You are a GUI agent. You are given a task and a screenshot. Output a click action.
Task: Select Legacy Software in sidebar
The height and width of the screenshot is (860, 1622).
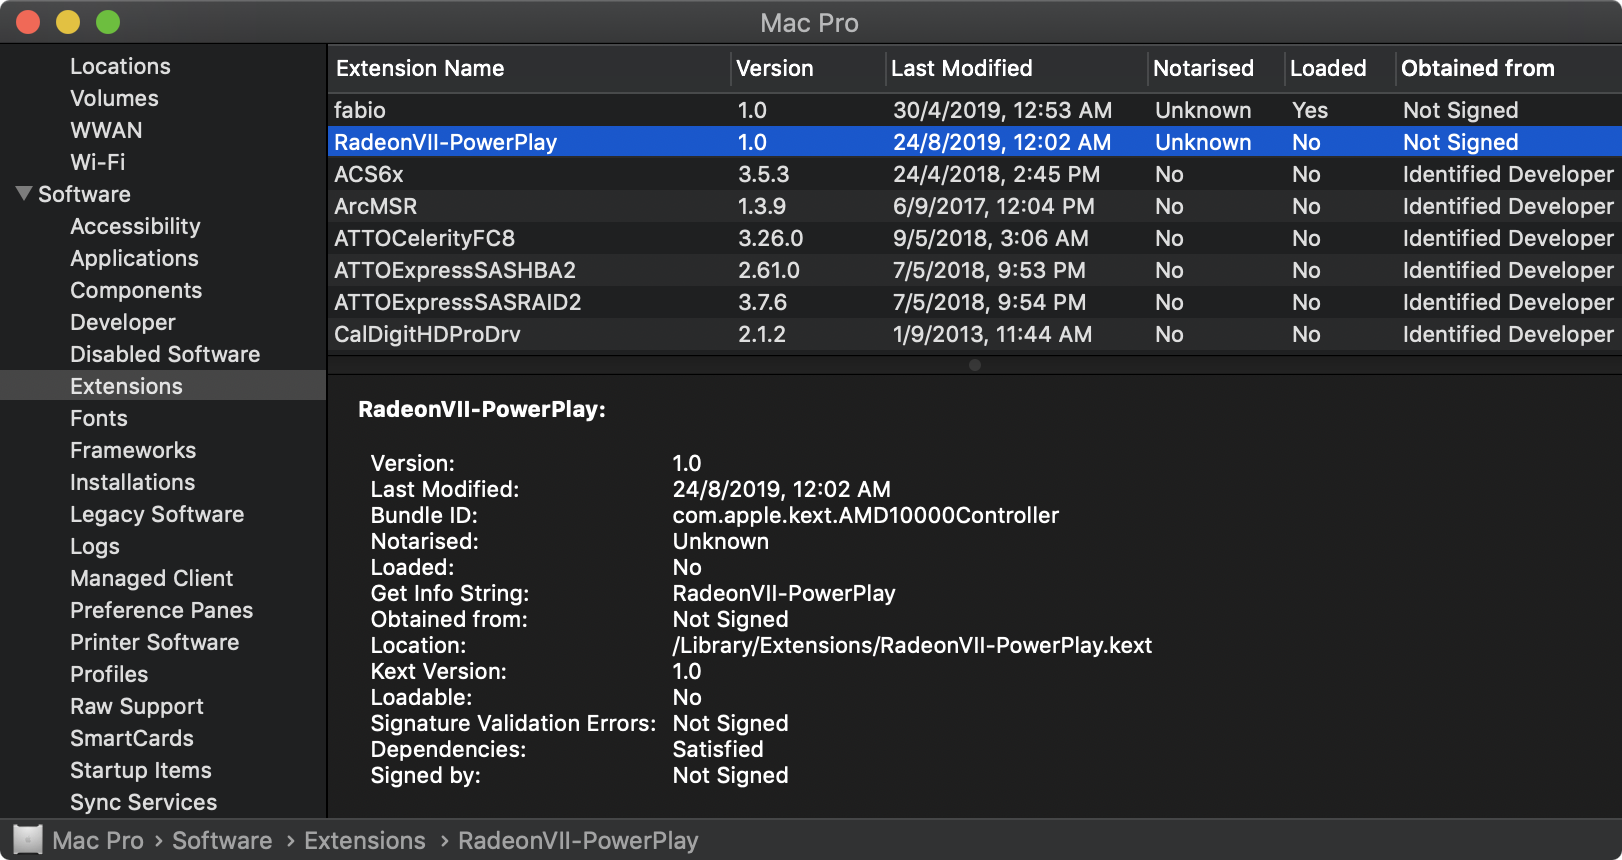point(157,514)
